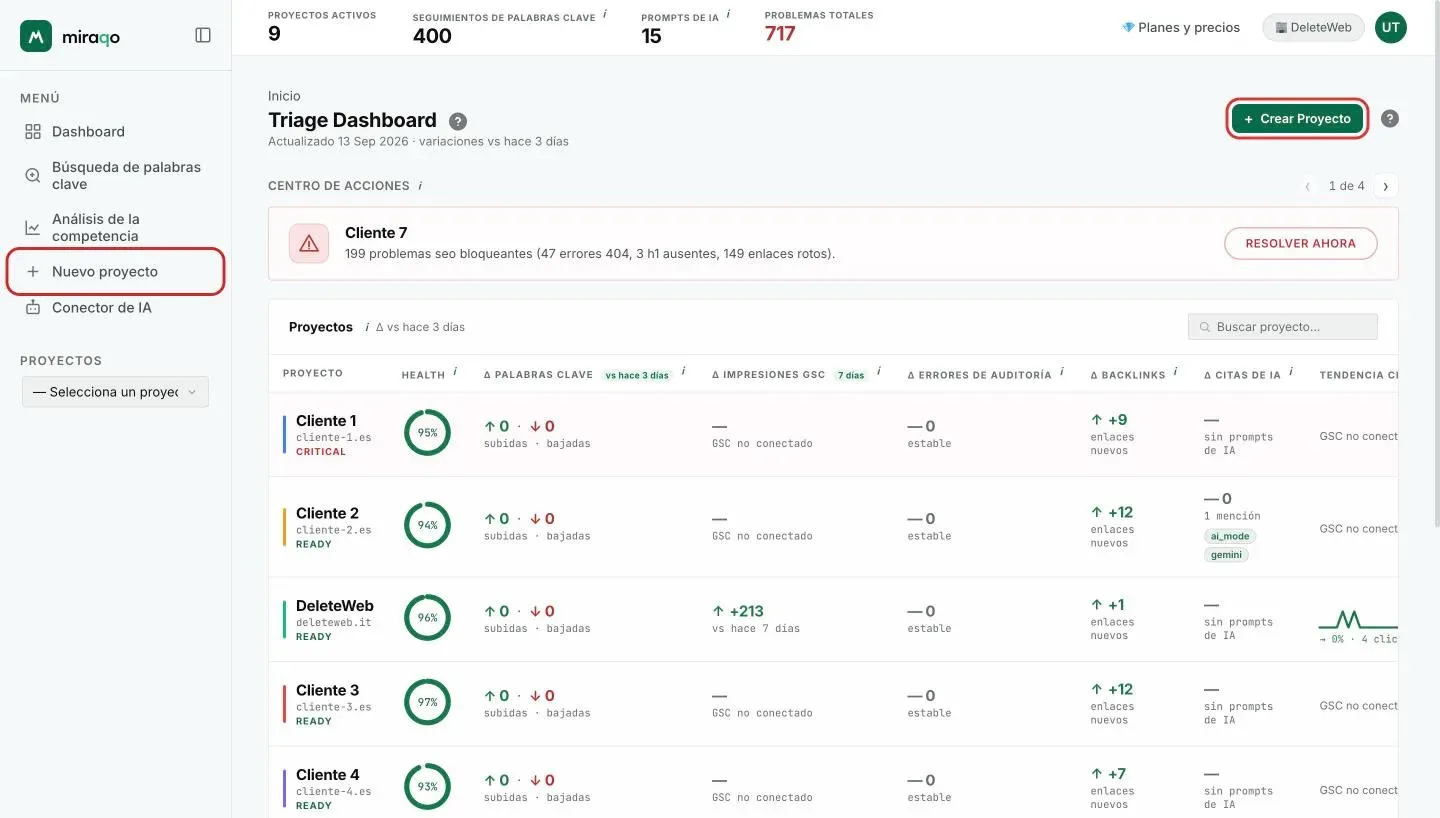Click the 96% health ring for DeleteWeb
The height and width of the screenshot is (818, 1440).
coord(428,618)
